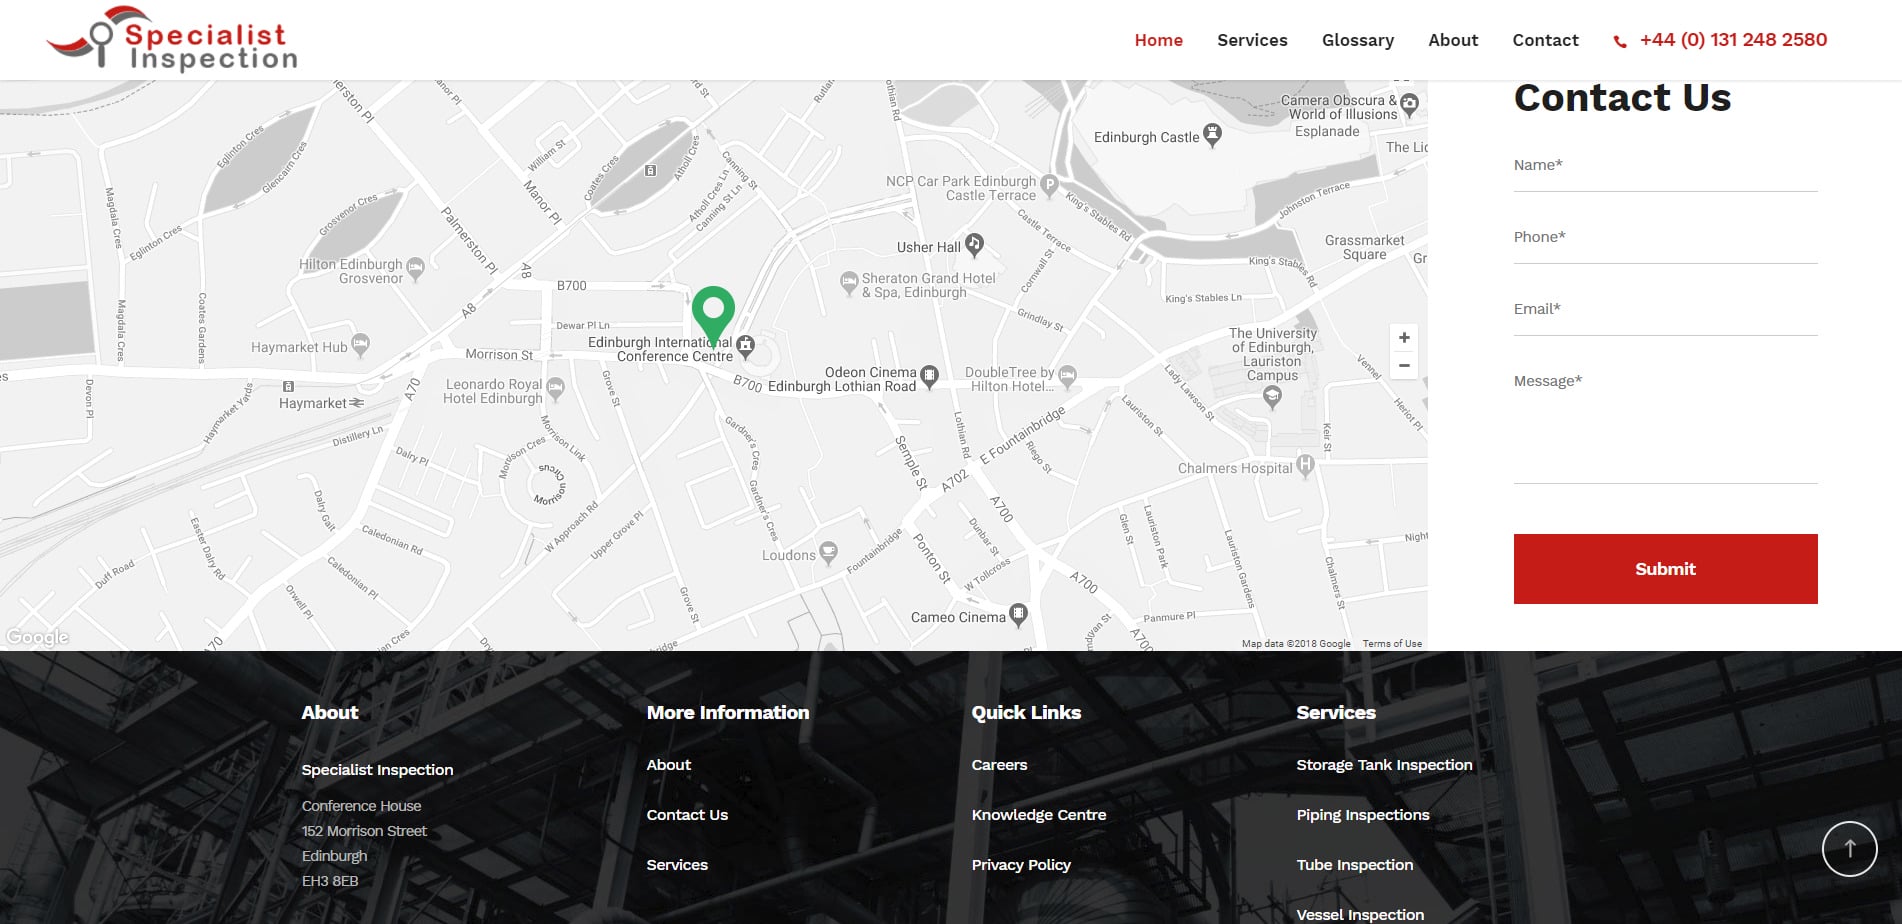Click the Loudons map marker icon

pyautogui.click(x=828, y=552)
